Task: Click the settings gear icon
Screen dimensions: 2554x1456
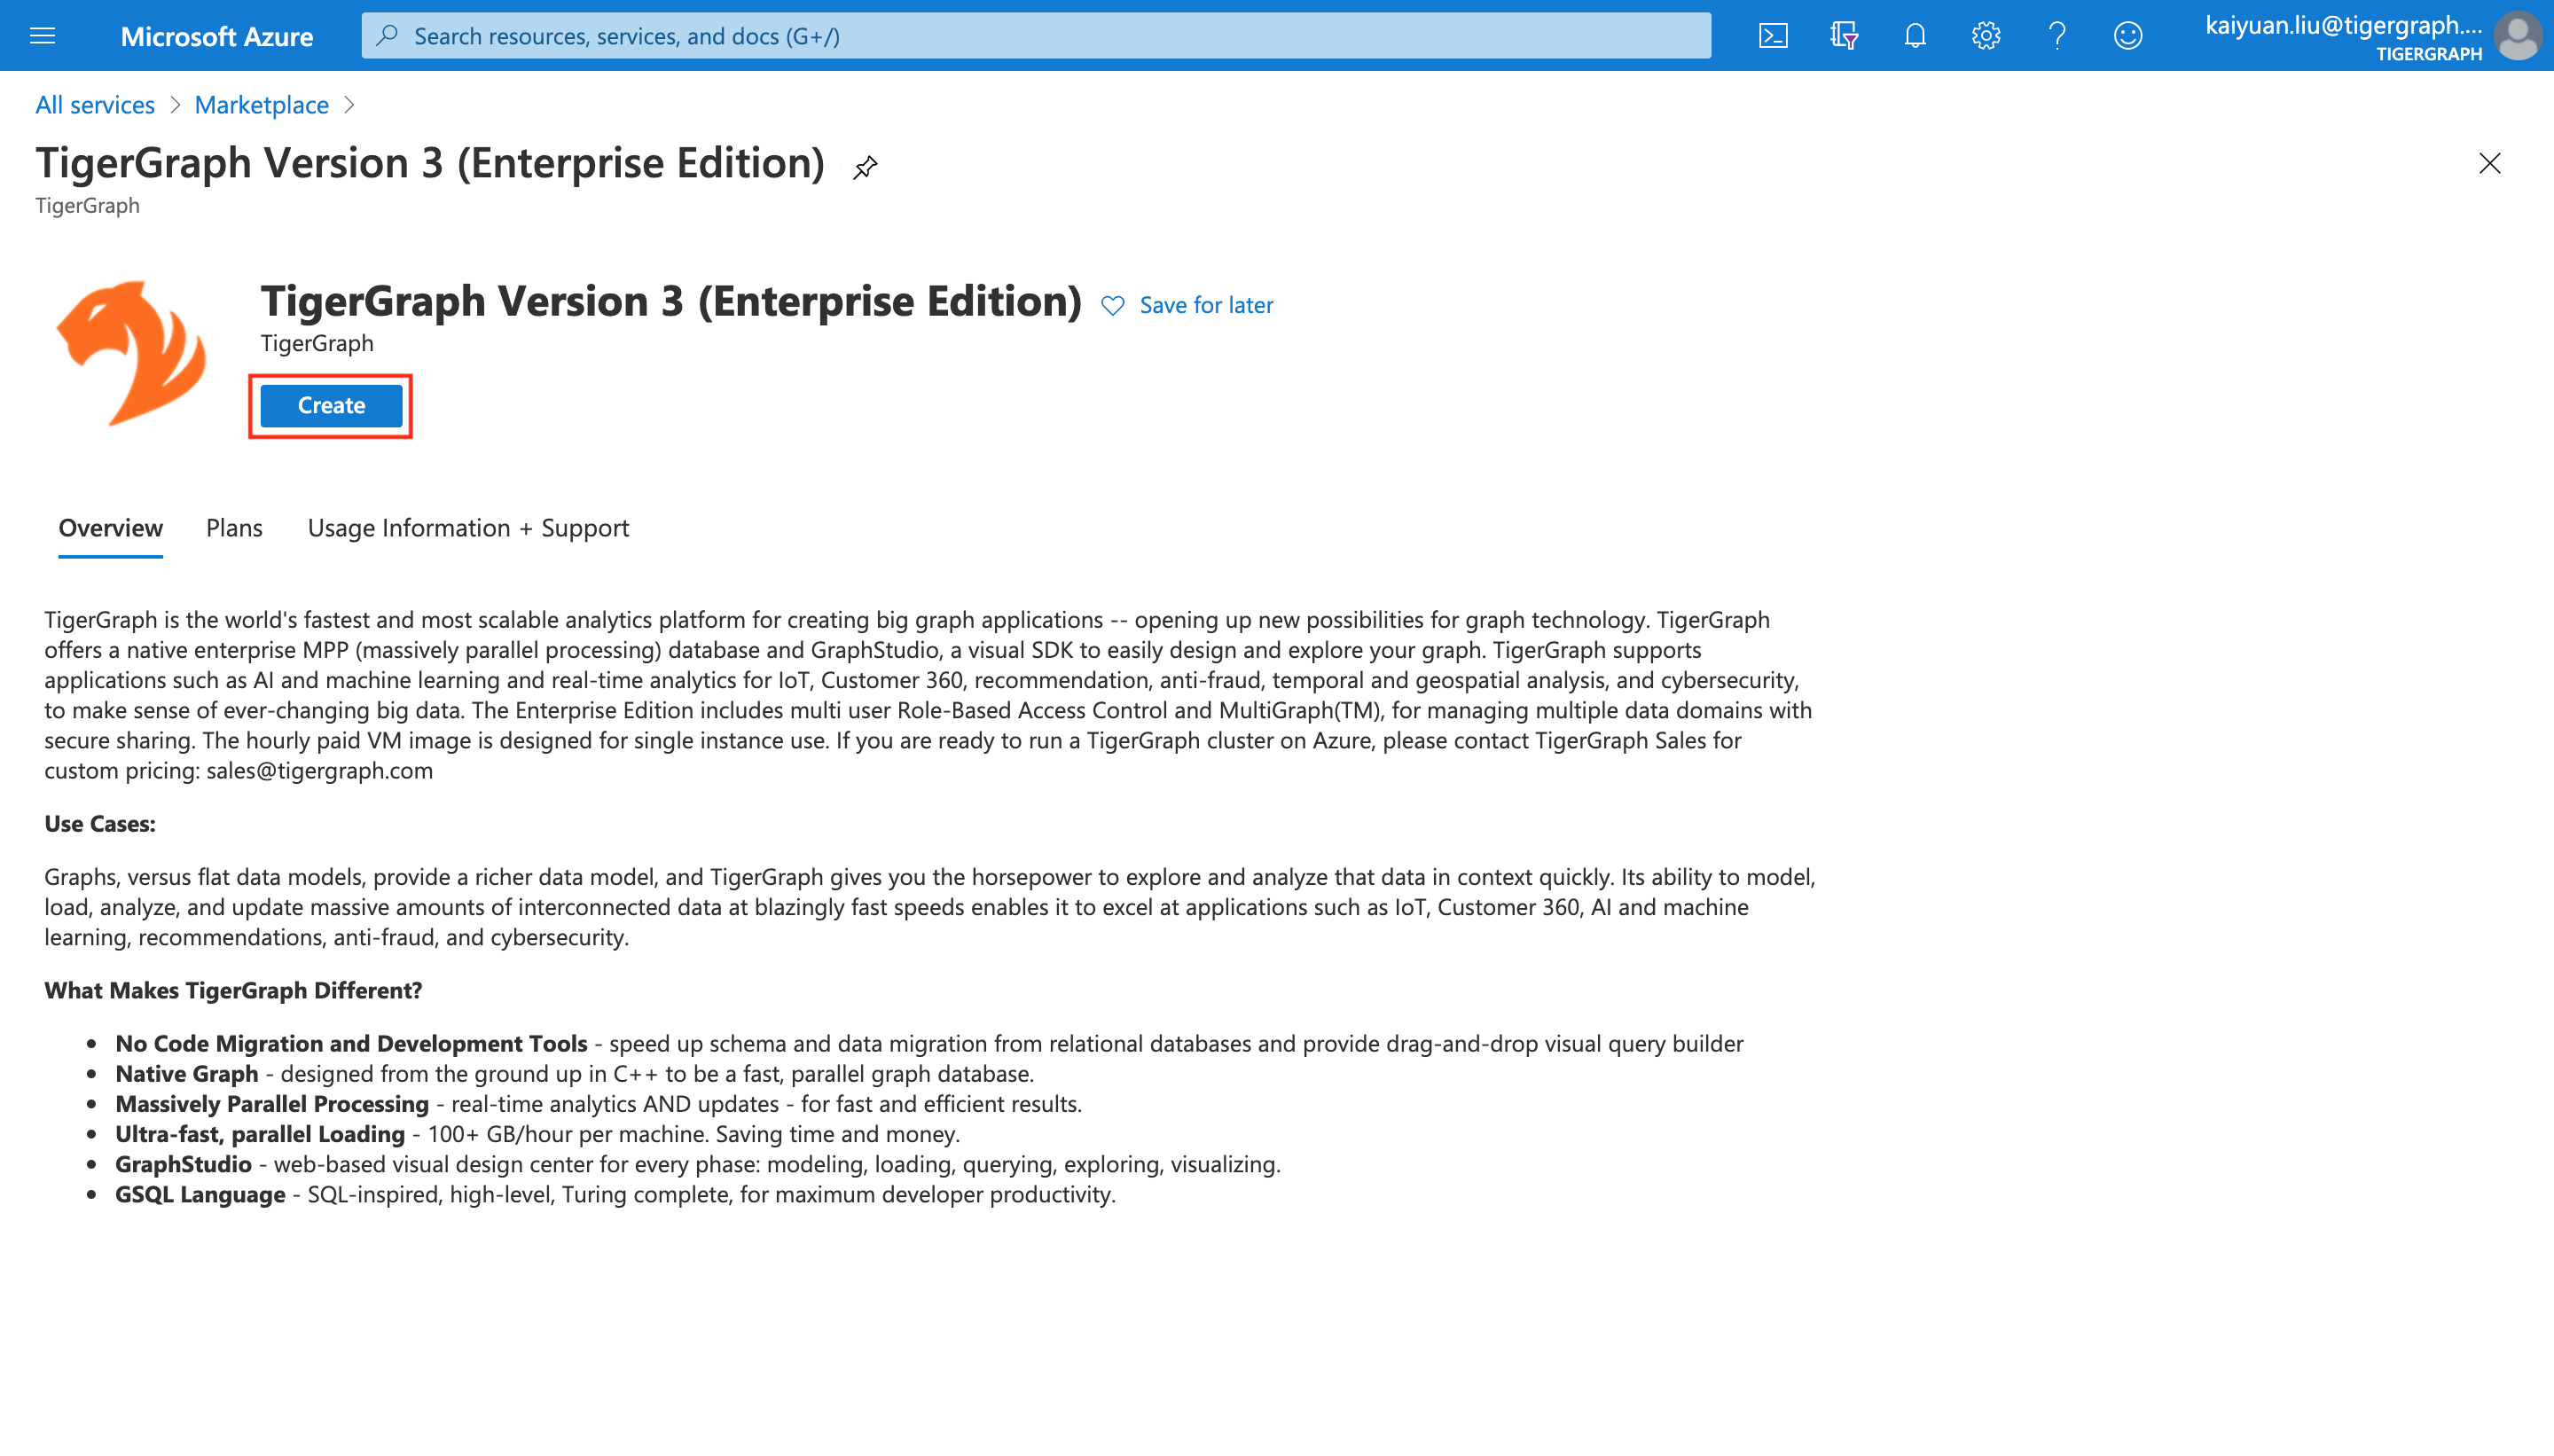Action: pyautogui.click(x=1986, y=35)
